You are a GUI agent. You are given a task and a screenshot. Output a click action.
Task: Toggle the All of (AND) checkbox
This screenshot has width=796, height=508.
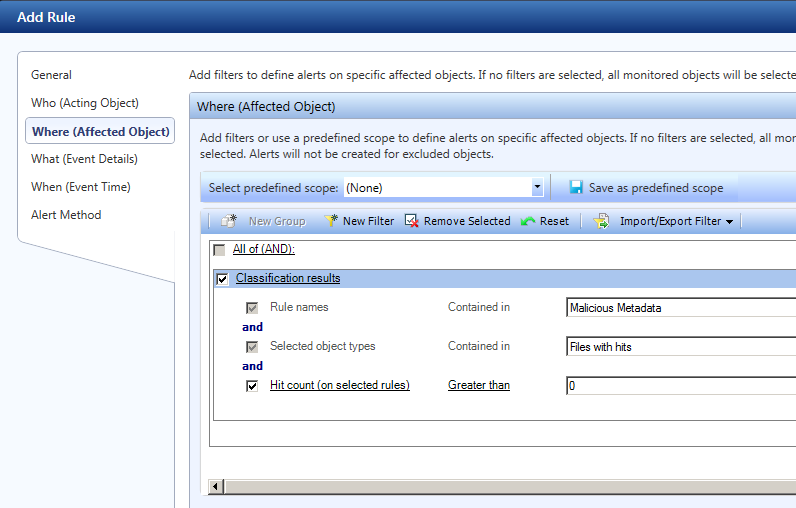pos(220,250)
